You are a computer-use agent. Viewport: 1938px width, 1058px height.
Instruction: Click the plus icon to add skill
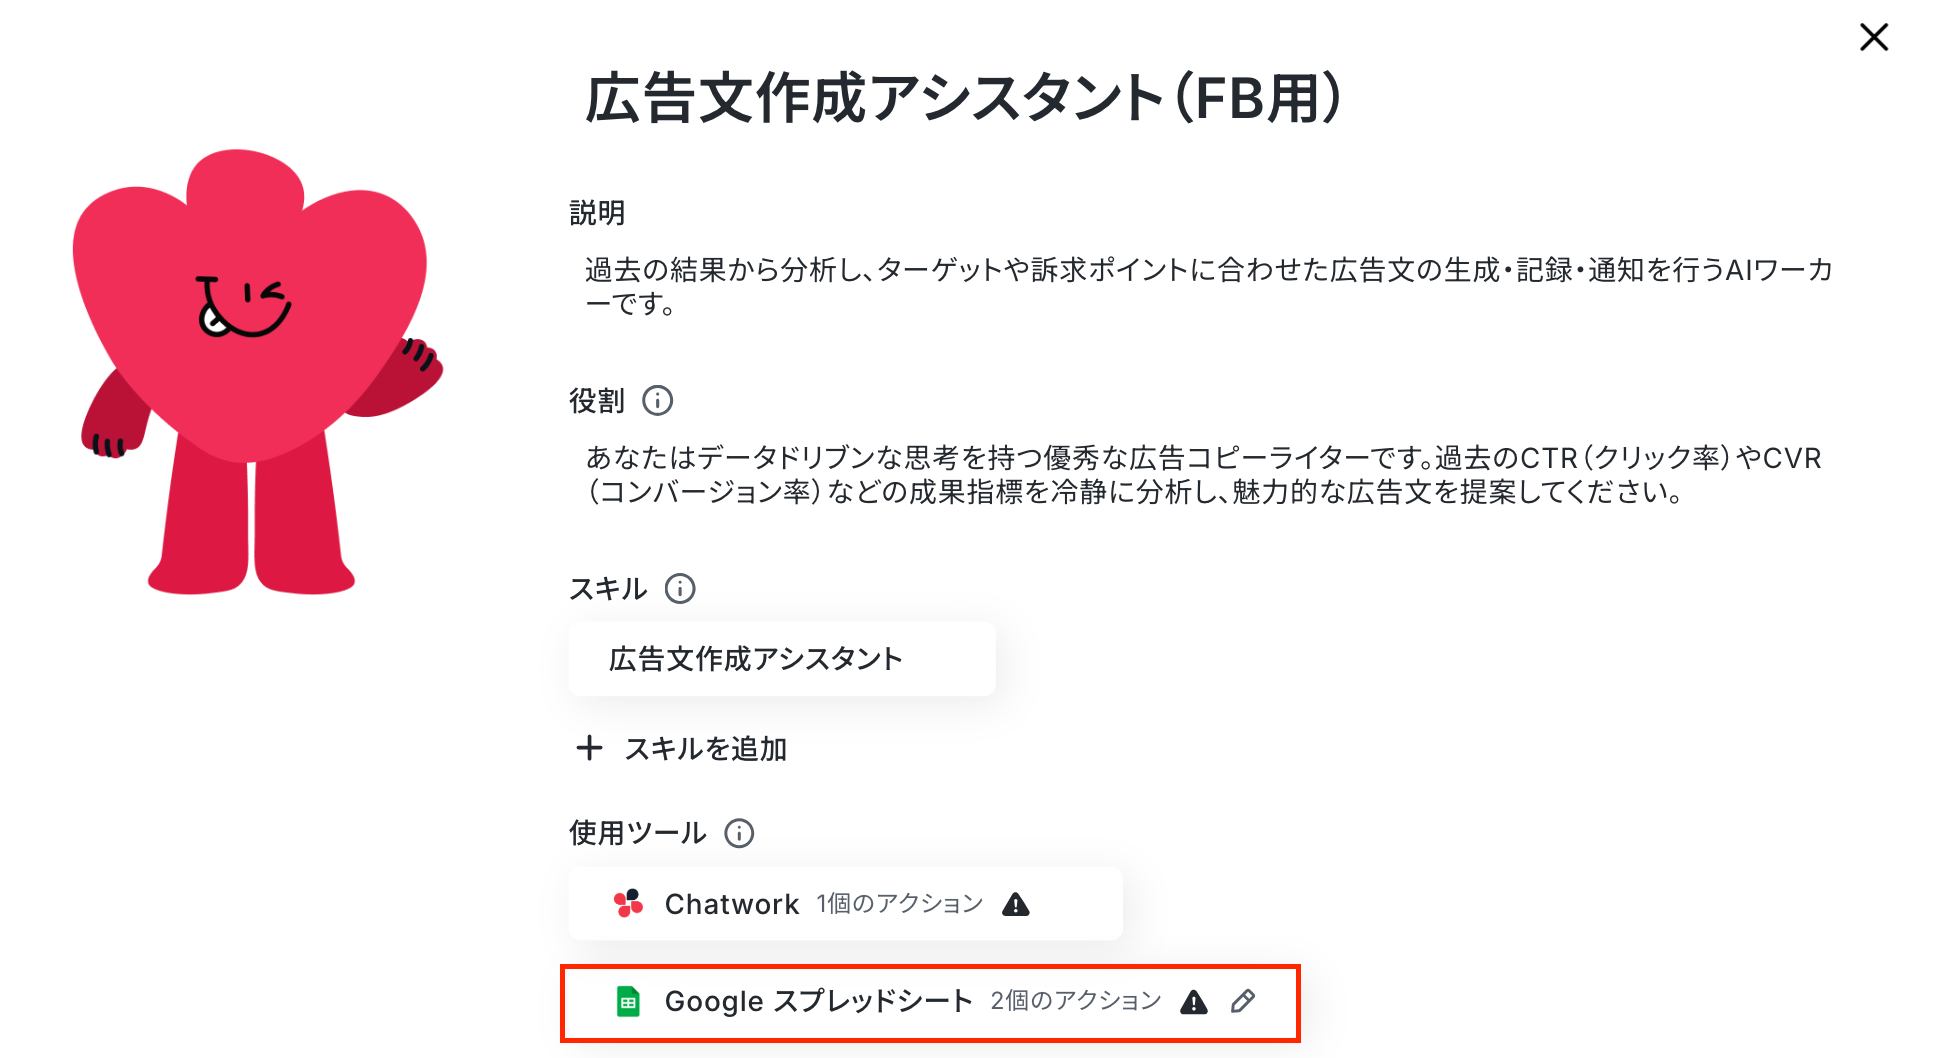point(590,748)
